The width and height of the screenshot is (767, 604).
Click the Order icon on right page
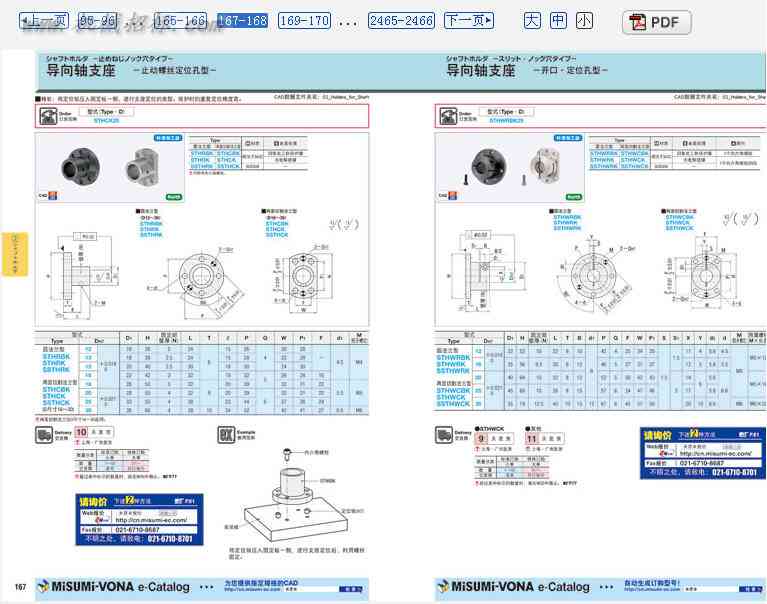coord(448,116)
